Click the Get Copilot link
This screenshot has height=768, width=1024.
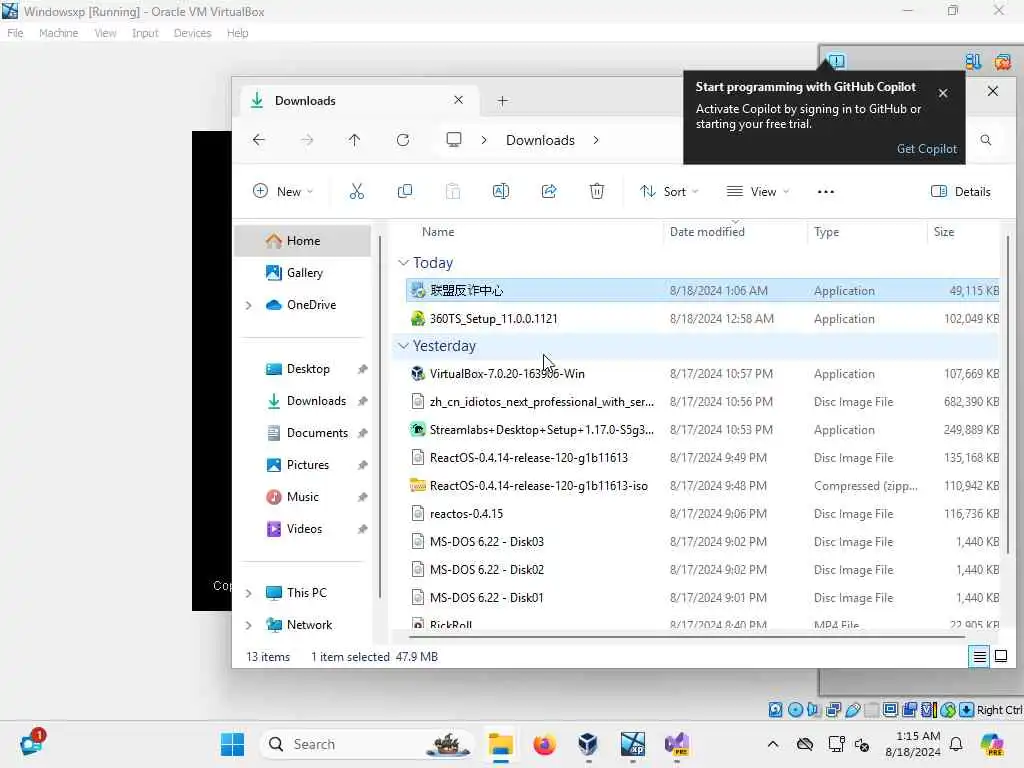[x=927, y=148]
